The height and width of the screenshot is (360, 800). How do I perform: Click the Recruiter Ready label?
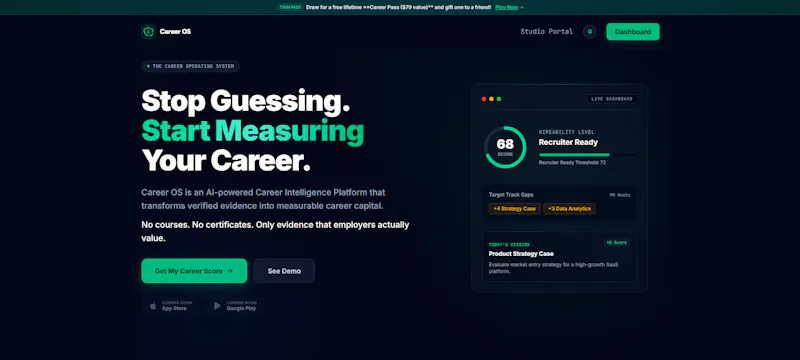pos(568,142)
